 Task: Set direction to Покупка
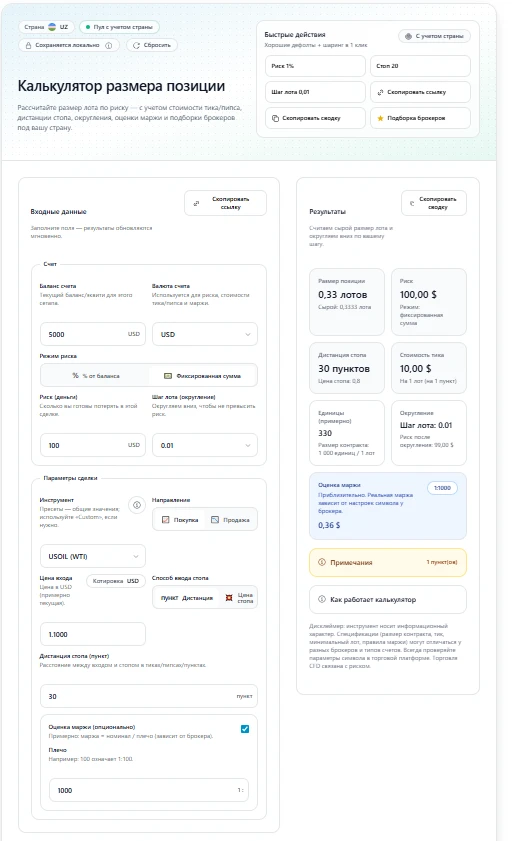tap(180, 520)
